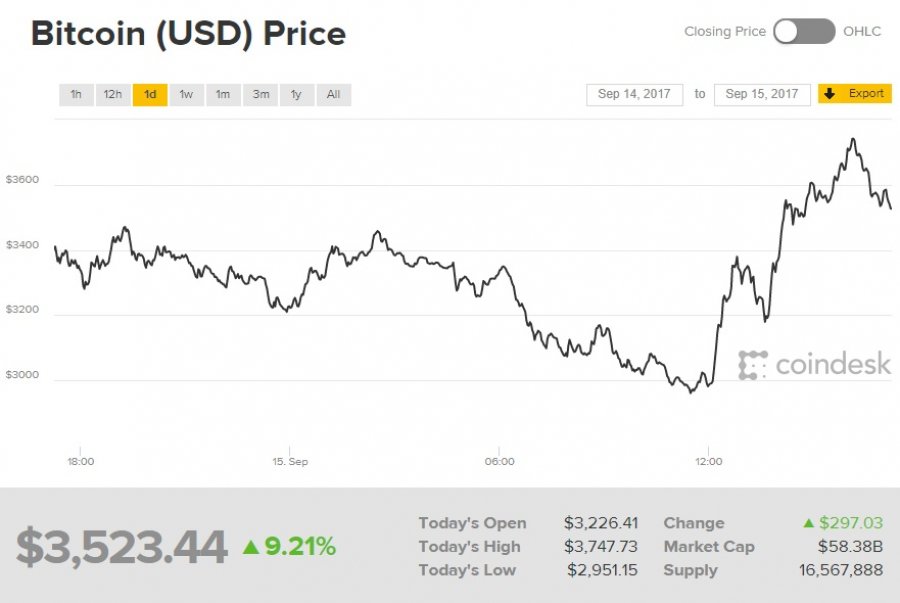This screenshot has width=900, height=603.
Task: Select the 1h time range tab
Action: pyautogui.click(x=76, y=94)
